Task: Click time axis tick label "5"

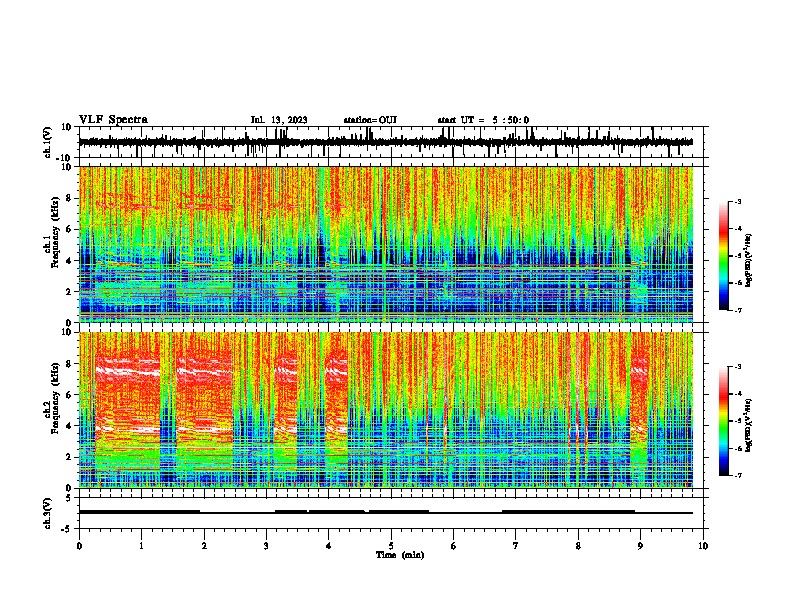Action: 391,546
